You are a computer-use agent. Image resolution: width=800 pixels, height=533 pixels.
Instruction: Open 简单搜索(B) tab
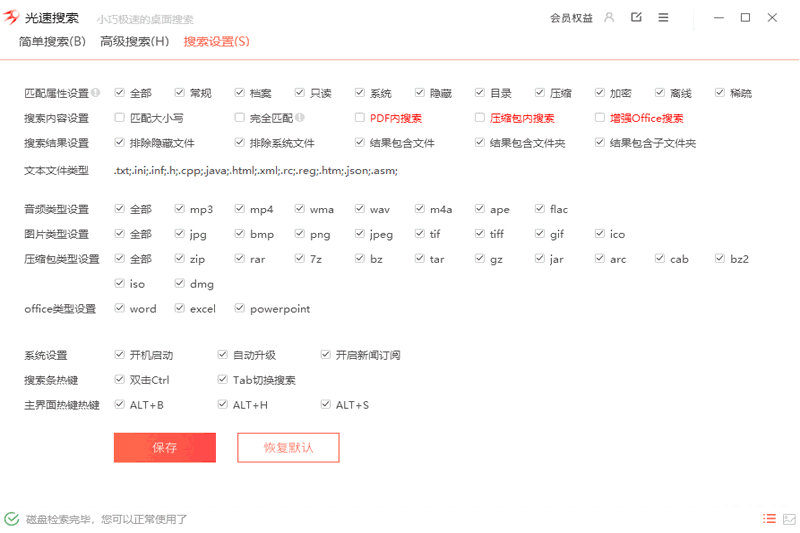(52, 41)
